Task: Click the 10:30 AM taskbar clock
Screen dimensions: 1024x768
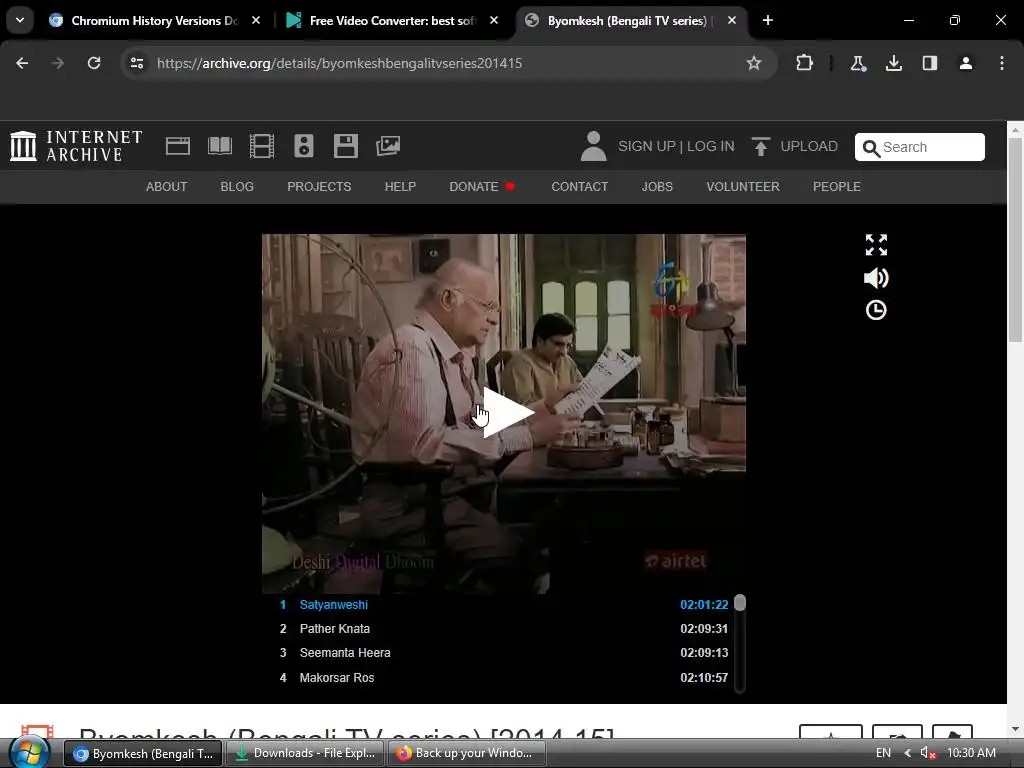Action: tap(971, 753)
